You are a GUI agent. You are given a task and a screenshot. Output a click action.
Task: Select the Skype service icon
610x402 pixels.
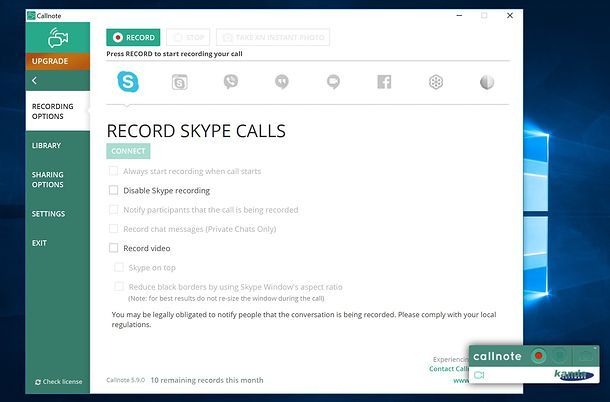coord(128,82)
